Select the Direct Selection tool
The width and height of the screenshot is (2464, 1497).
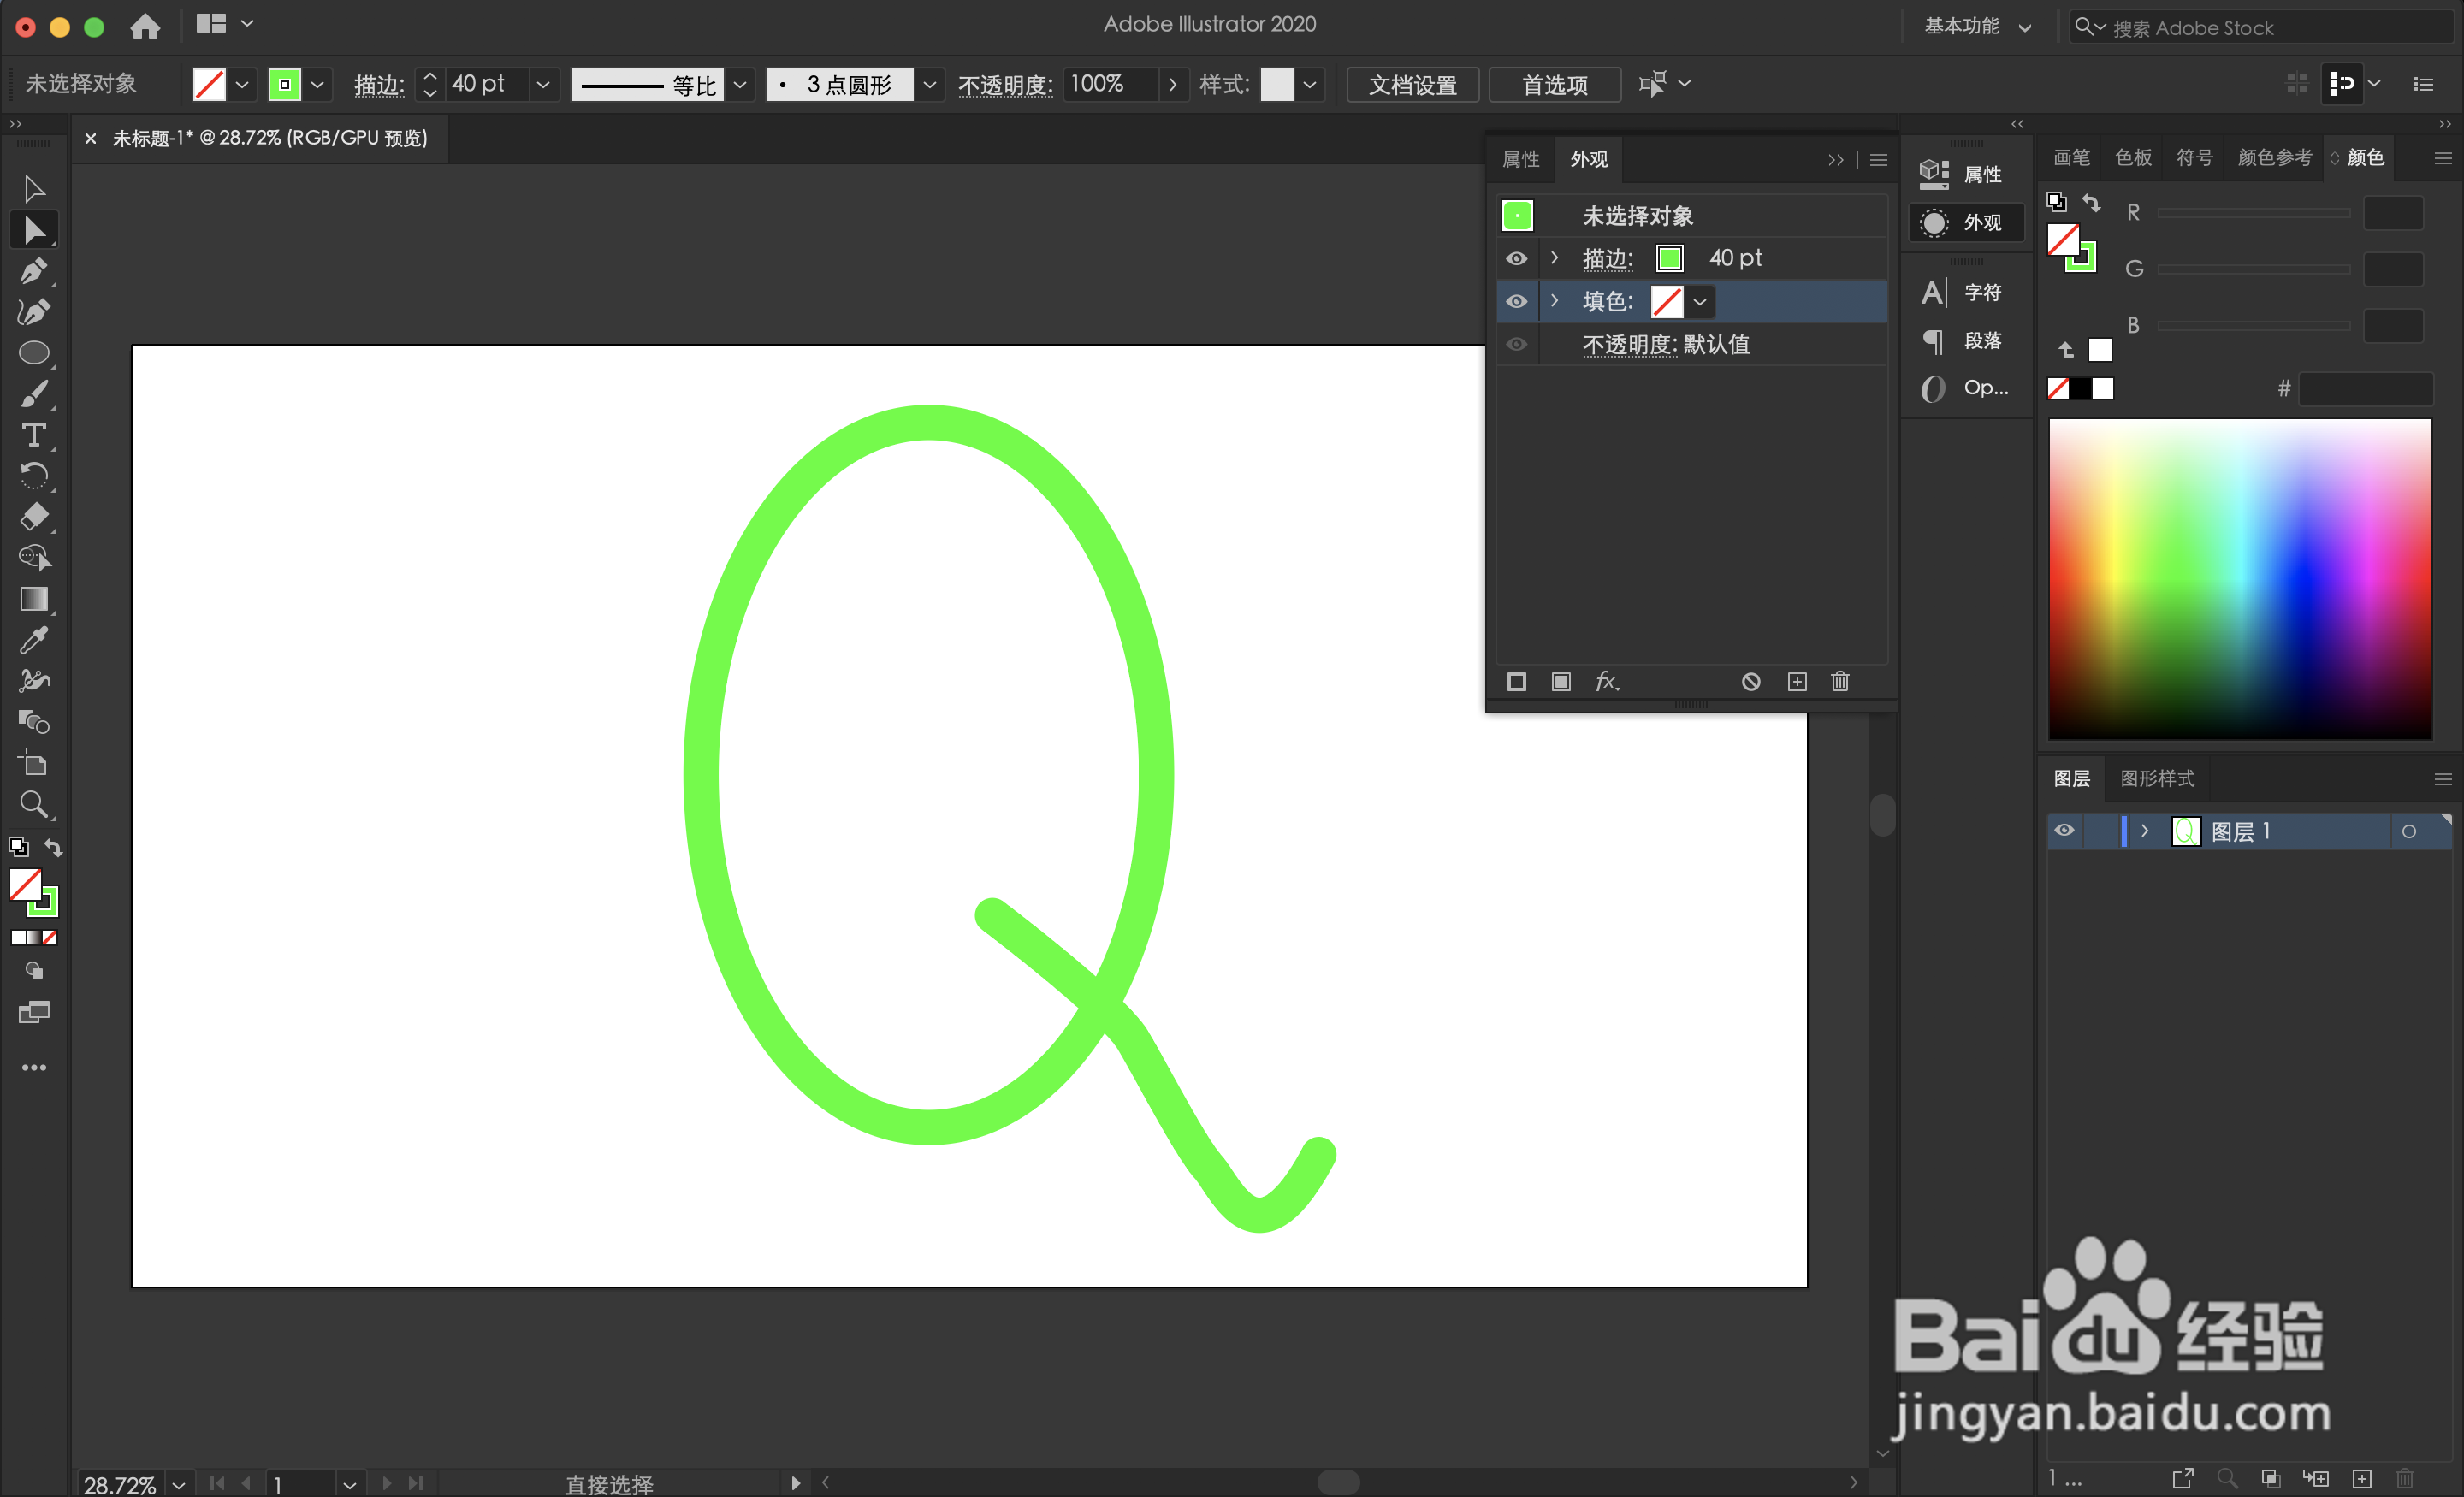(35, 229)
